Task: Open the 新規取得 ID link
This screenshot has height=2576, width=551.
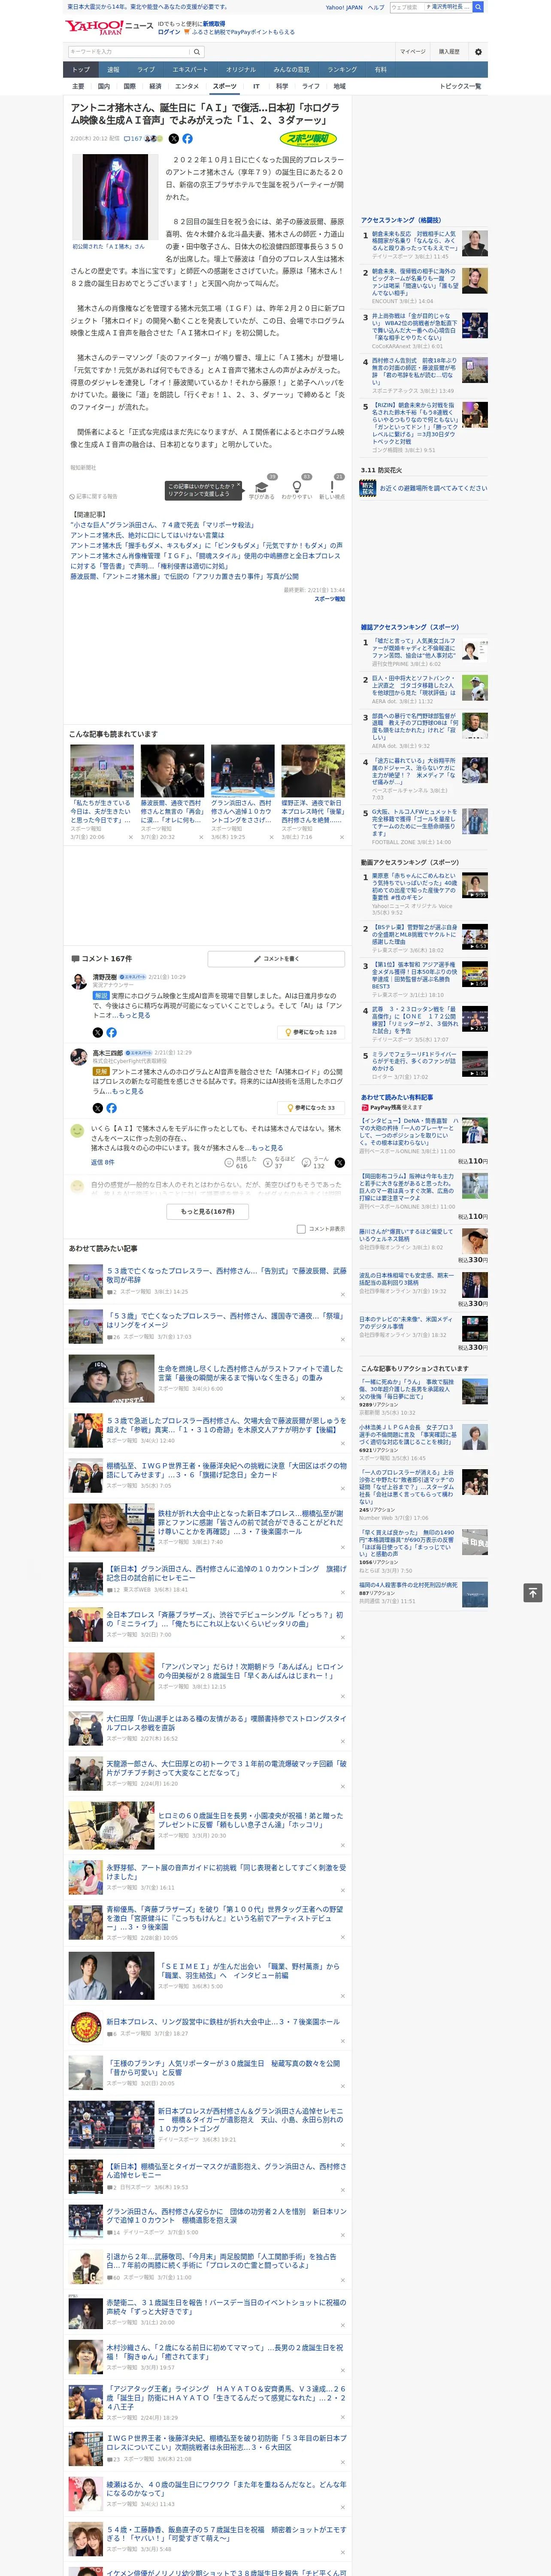Action: (214, 23)
